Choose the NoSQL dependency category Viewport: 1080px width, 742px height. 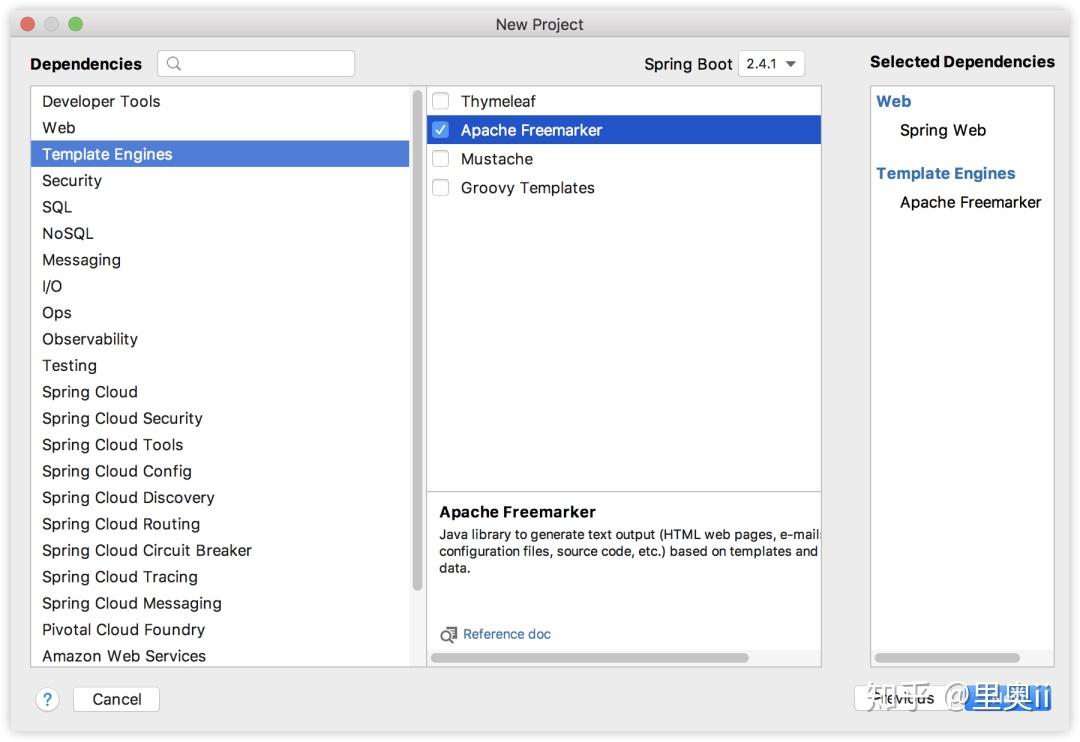(68, 233)
